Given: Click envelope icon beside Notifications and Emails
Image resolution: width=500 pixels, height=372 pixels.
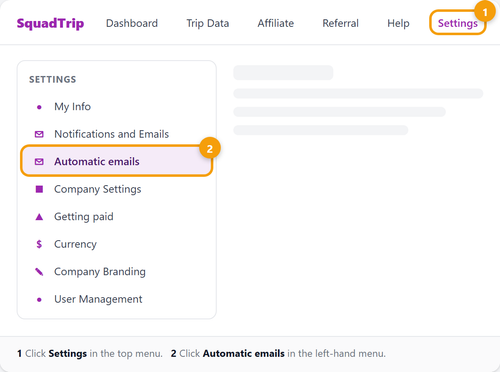Looking at the screenshot, I should pyautogui.click(x=39, y=134).
